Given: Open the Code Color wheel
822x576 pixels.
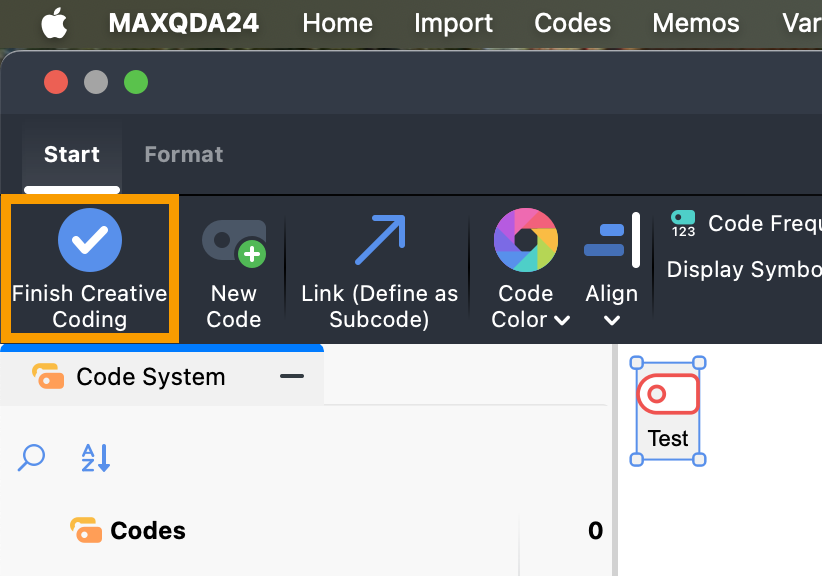Looking at the screenshot, I should click(525, 240).
